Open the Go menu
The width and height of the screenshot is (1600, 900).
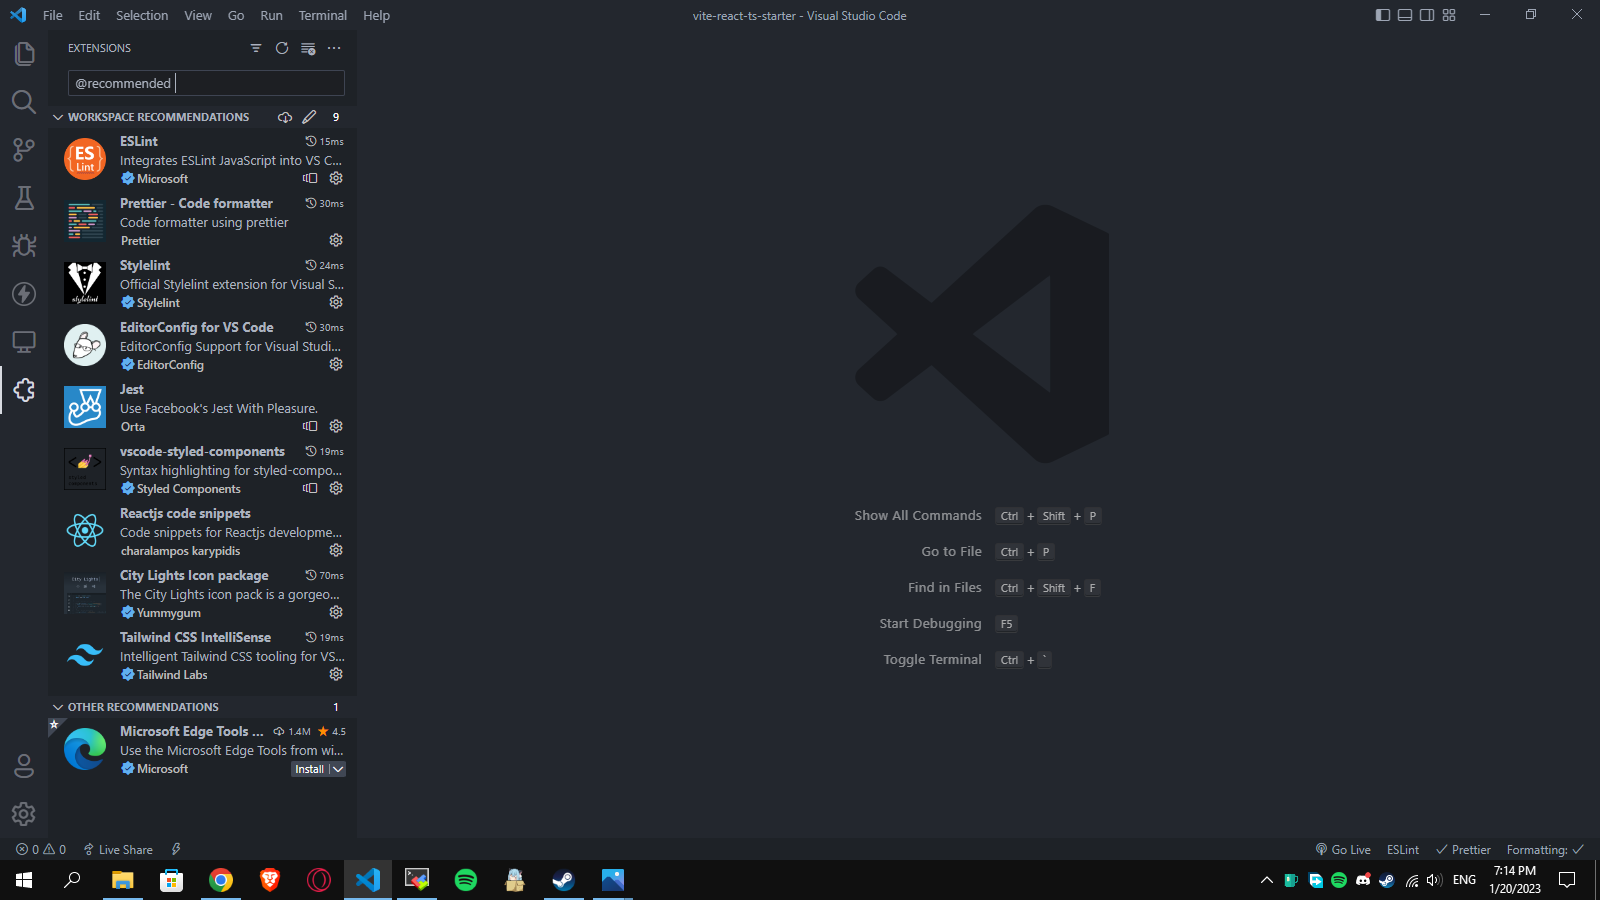click(236, 15)
